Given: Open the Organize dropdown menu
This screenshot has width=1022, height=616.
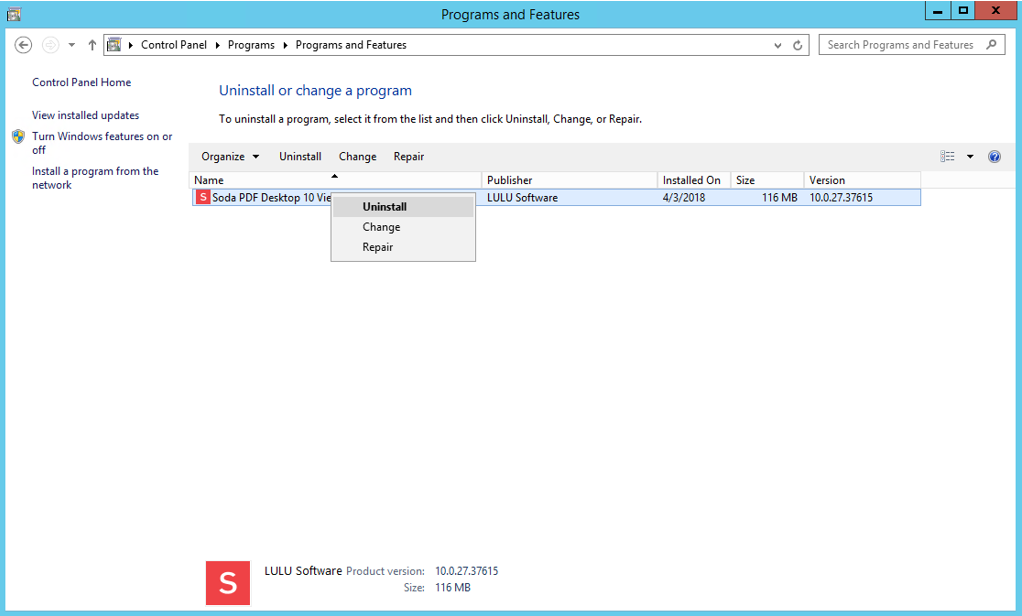Looking at the screenshot, I should pyautogui.click(x=230, y=156).
